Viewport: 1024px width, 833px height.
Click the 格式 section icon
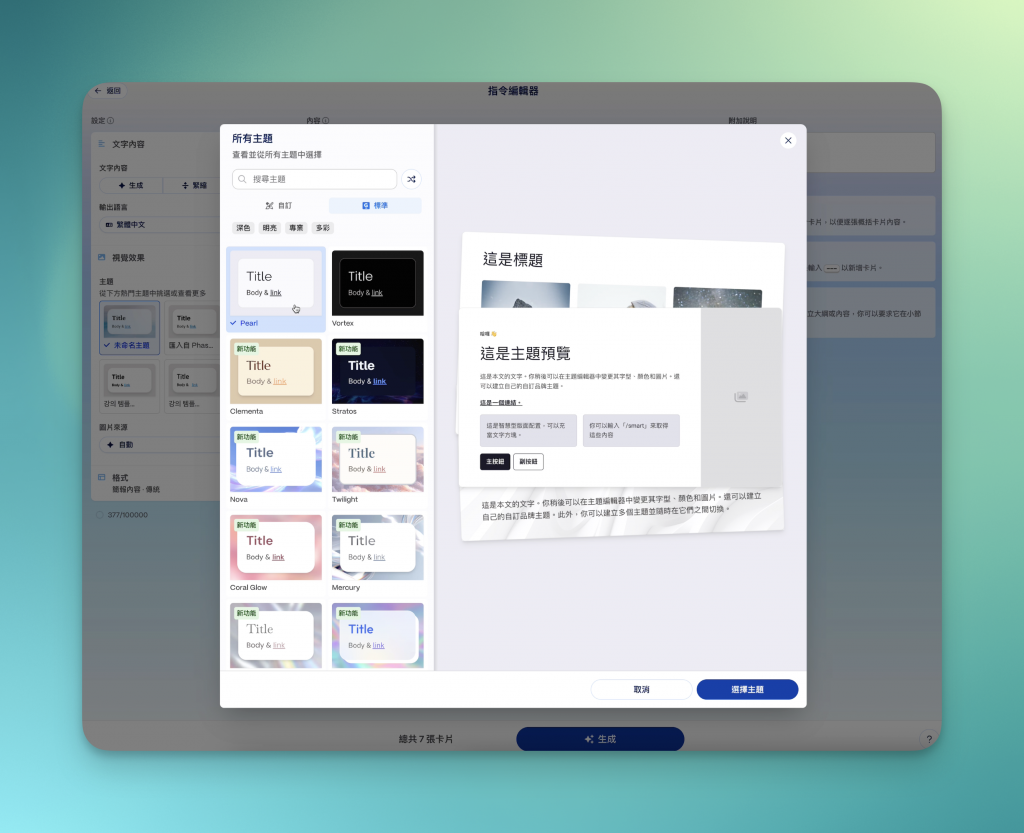coord(102,477)
